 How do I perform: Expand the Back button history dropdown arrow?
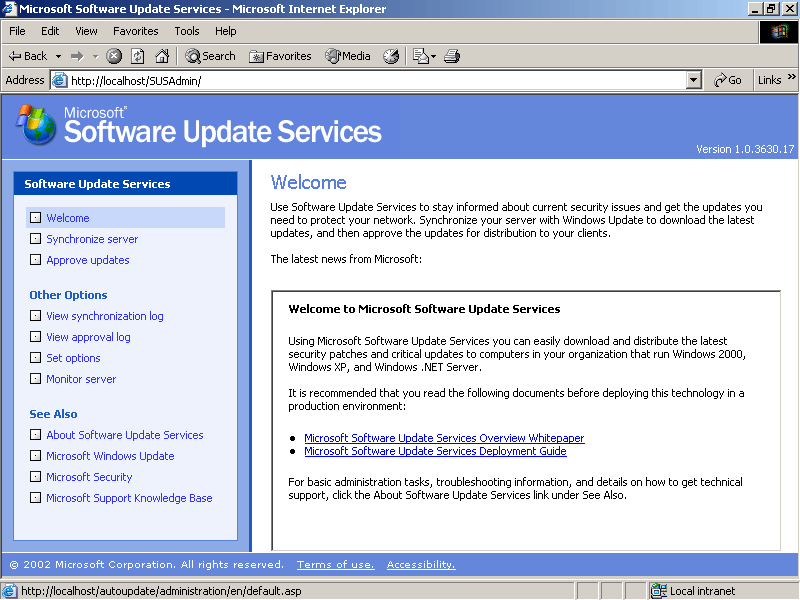(59, 56)
